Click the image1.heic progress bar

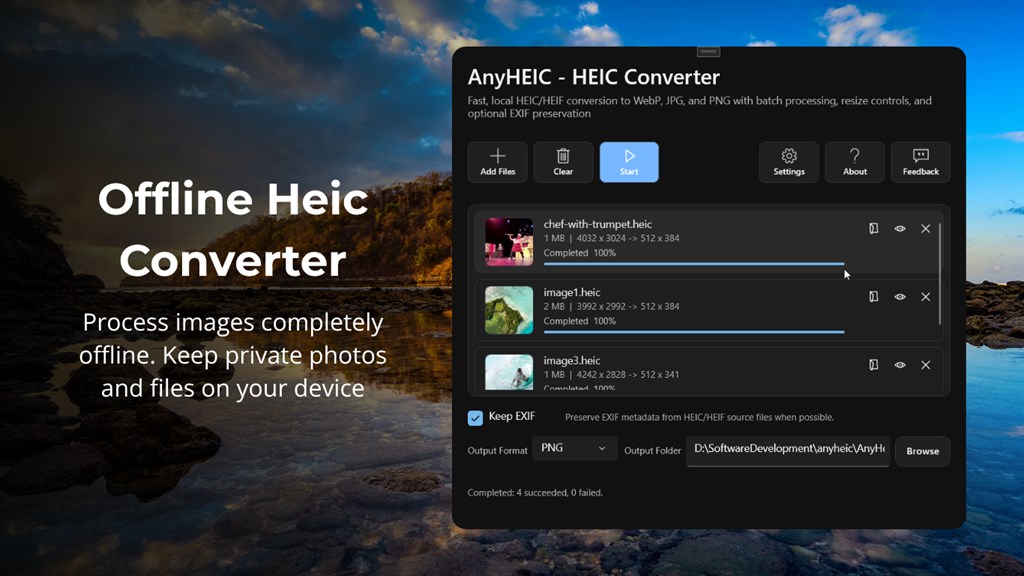(x=694, y=332)
